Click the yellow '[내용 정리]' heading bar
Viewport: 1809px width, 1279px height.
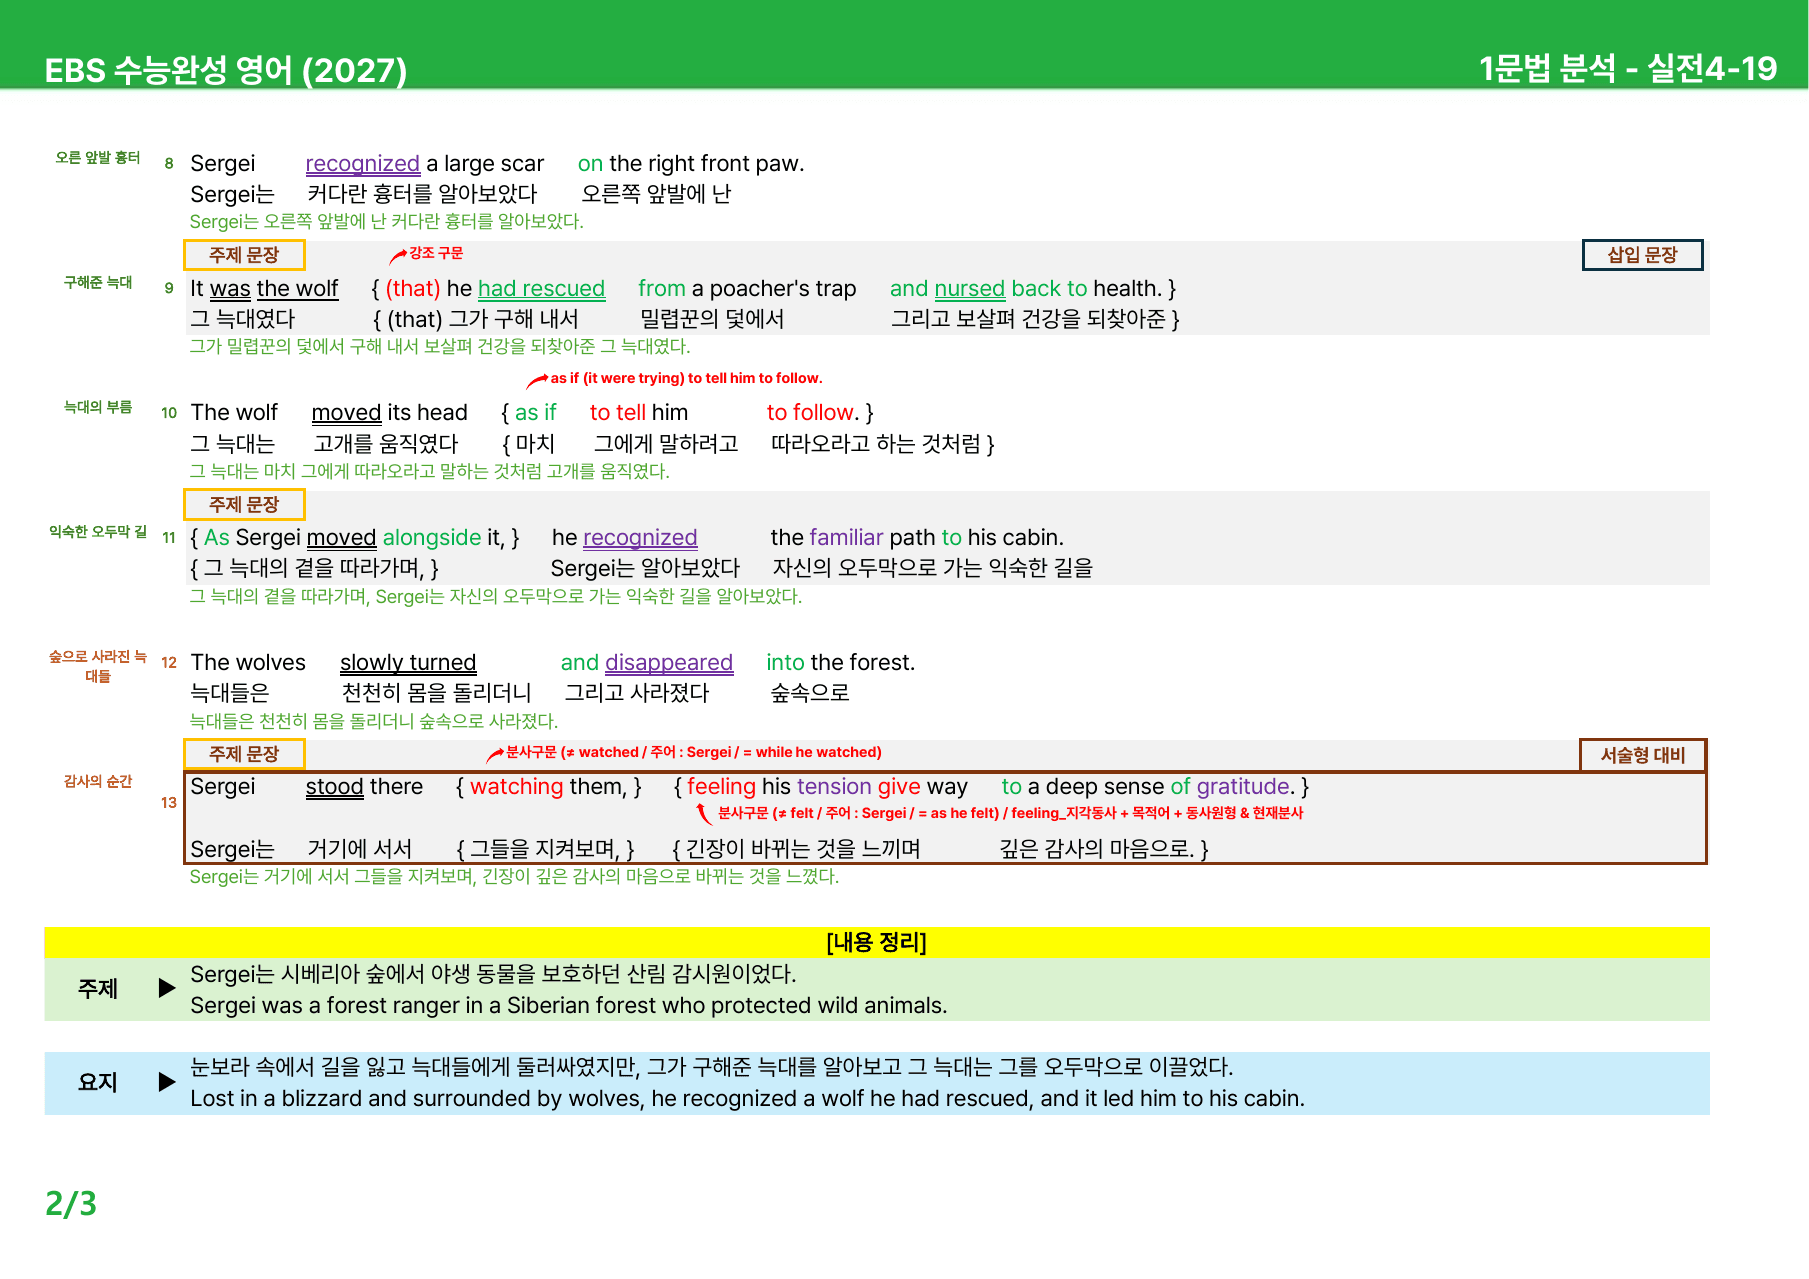877,942
